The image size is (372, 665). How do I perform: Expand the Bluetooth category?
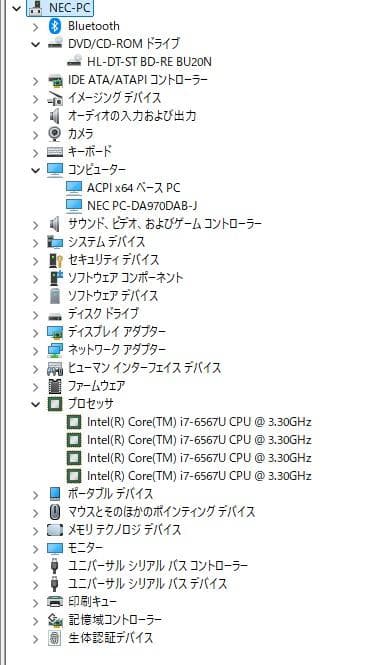[36, 26]
